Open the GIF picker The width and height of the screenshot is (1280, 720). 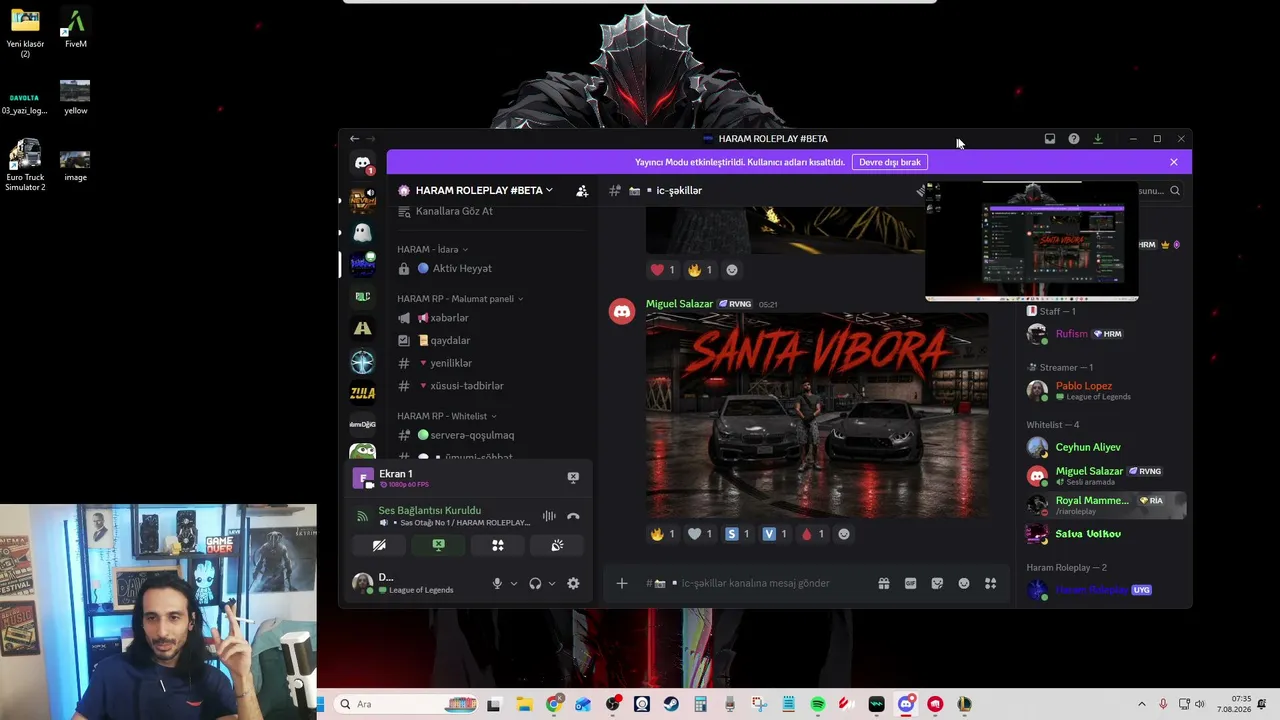pos(910,583)
